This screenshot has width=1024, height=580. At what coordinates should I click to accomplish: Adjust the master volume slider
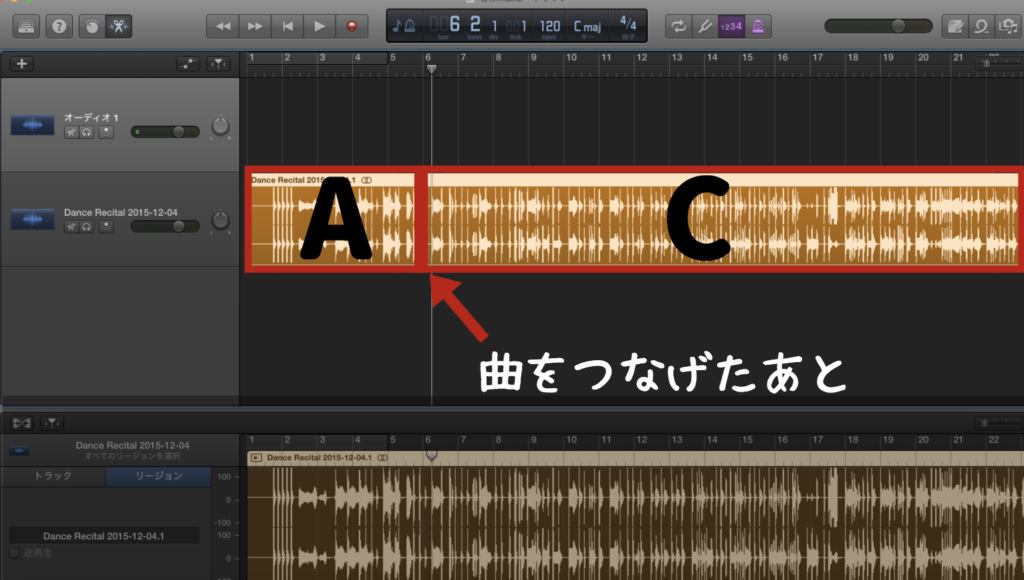tap(878, 26)
